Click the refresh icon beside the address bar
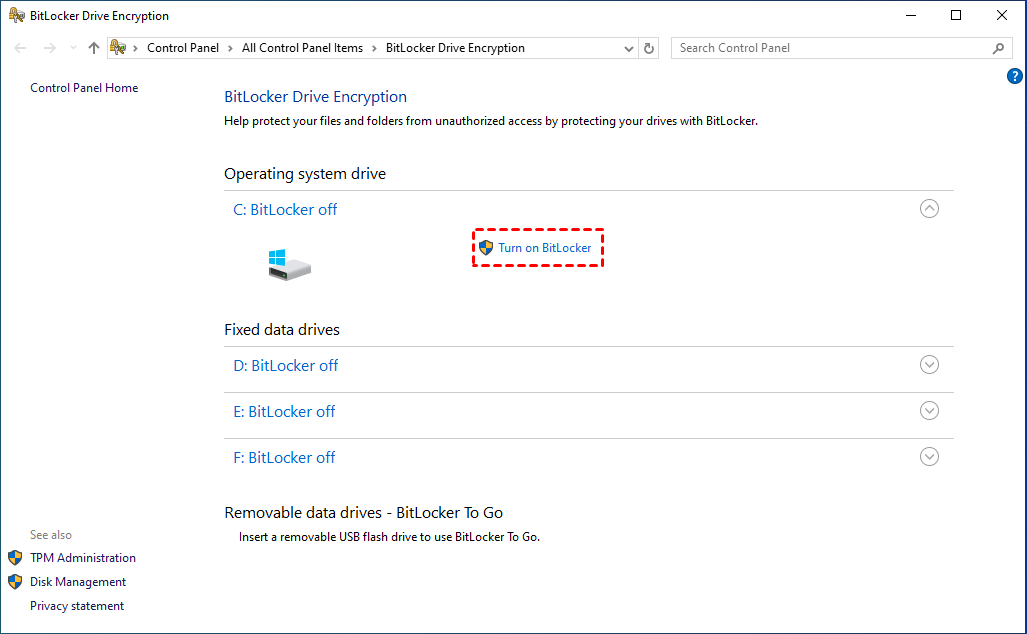The width and height of the screenshot is (1027, 634). pyautogui.click(x=648, y=48)
